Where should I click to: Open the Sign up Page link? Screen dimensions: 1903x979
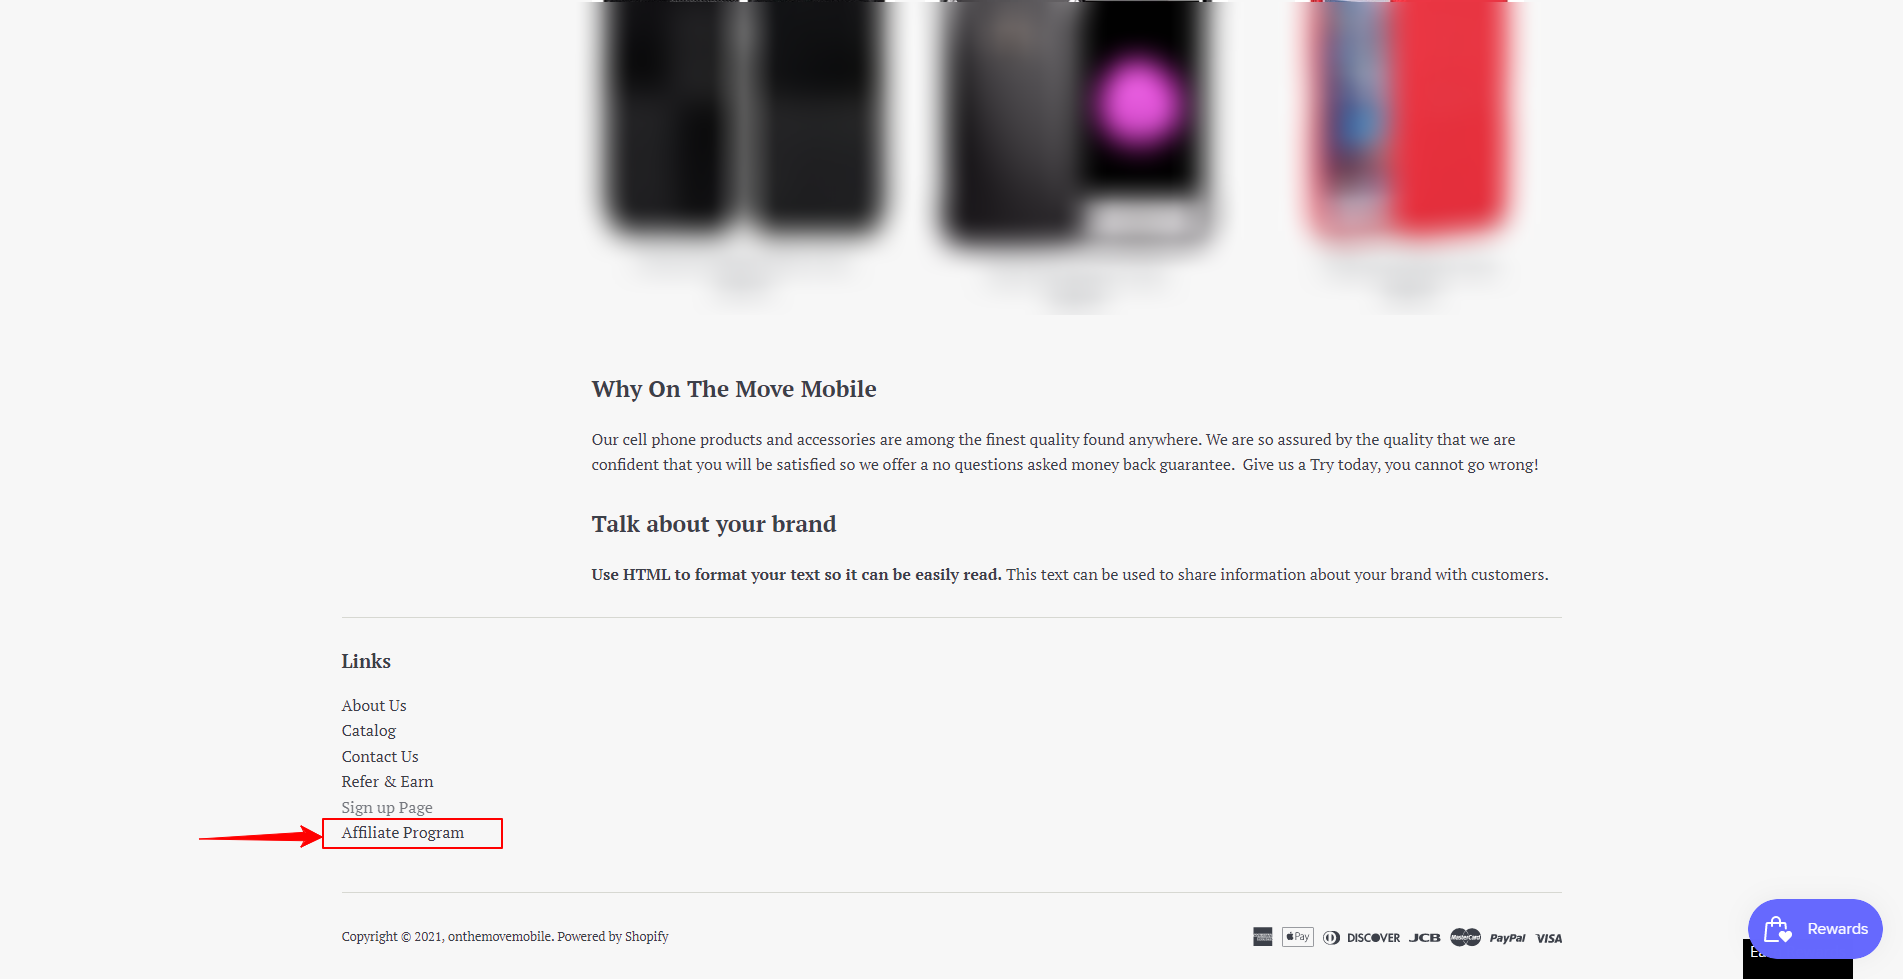coord(387,808)
